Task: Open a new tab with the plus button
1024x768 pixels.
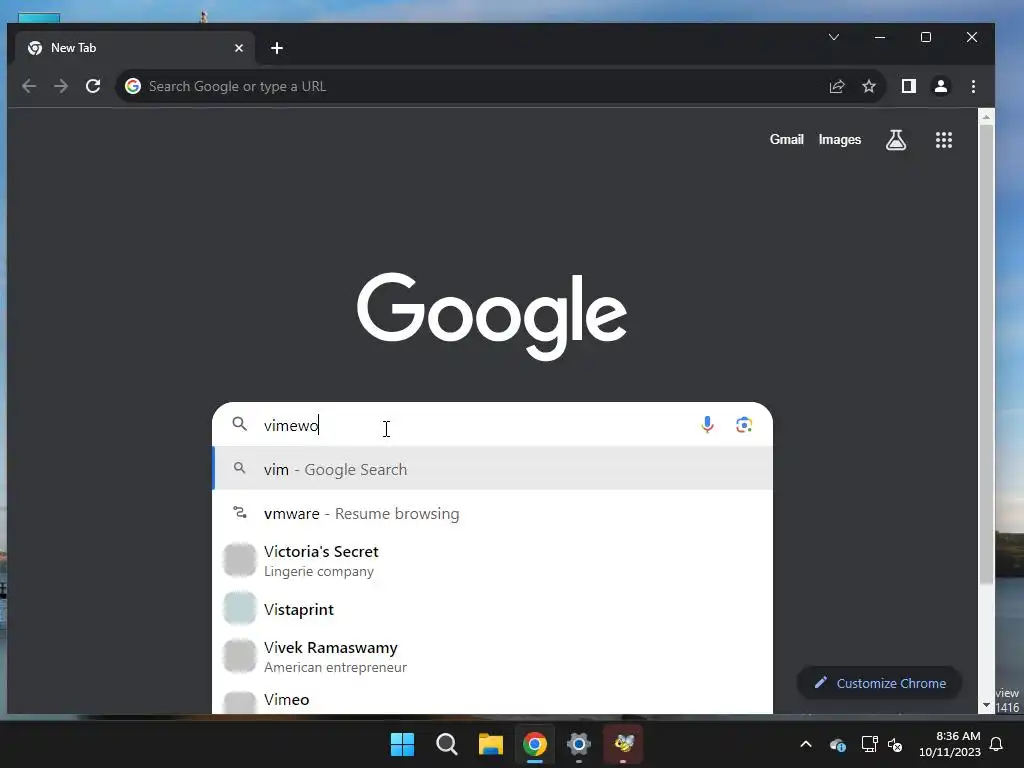Action: pos(277,48)
